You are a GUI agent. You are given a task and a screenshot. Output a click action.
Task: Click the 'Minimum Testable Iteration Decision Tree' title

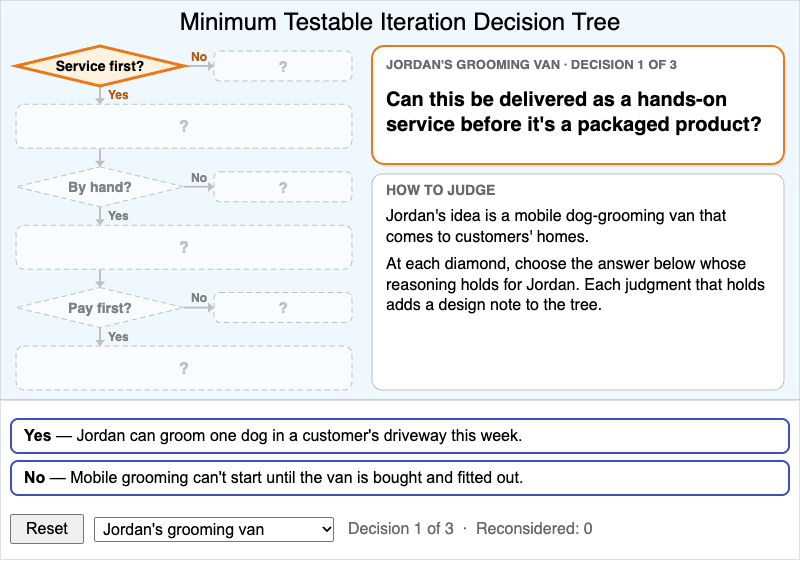pos(399,22)
